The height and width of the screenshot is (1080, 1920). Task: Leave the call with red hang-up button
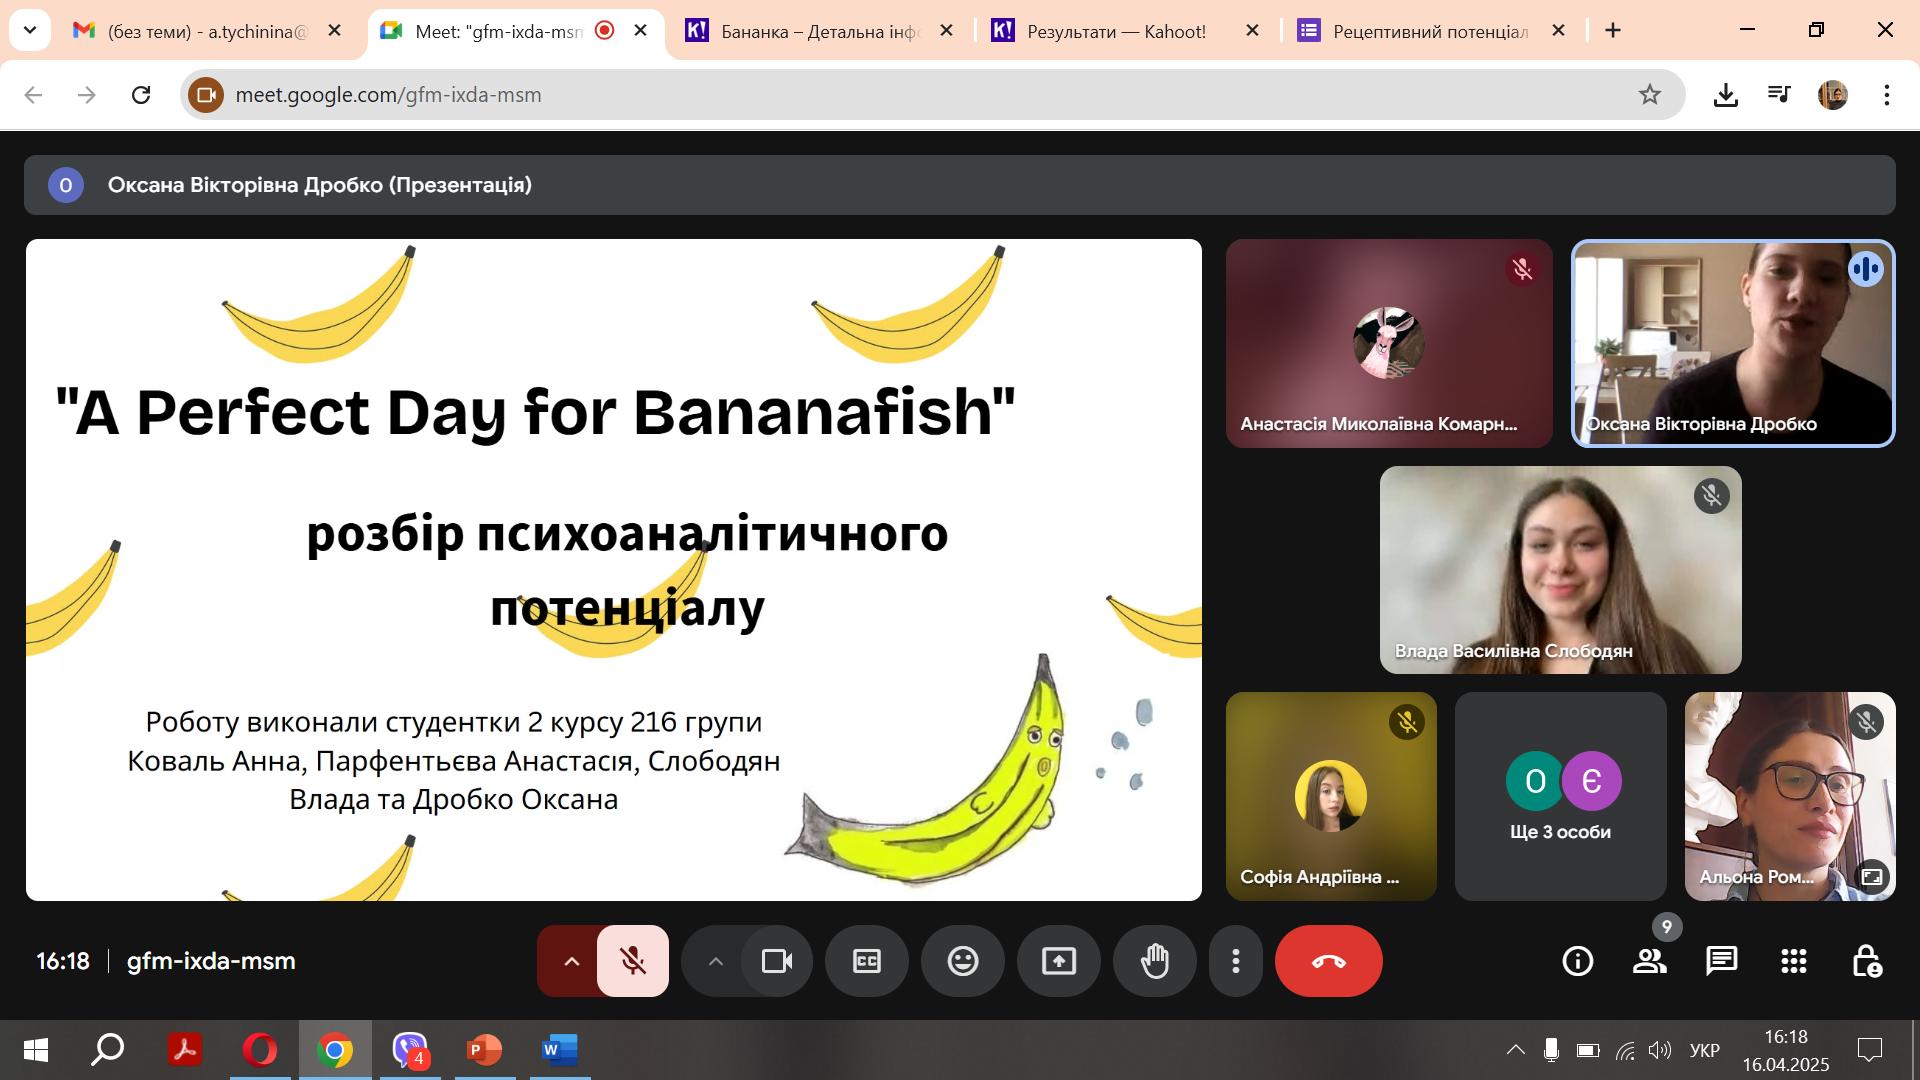tap(1329, 961)
